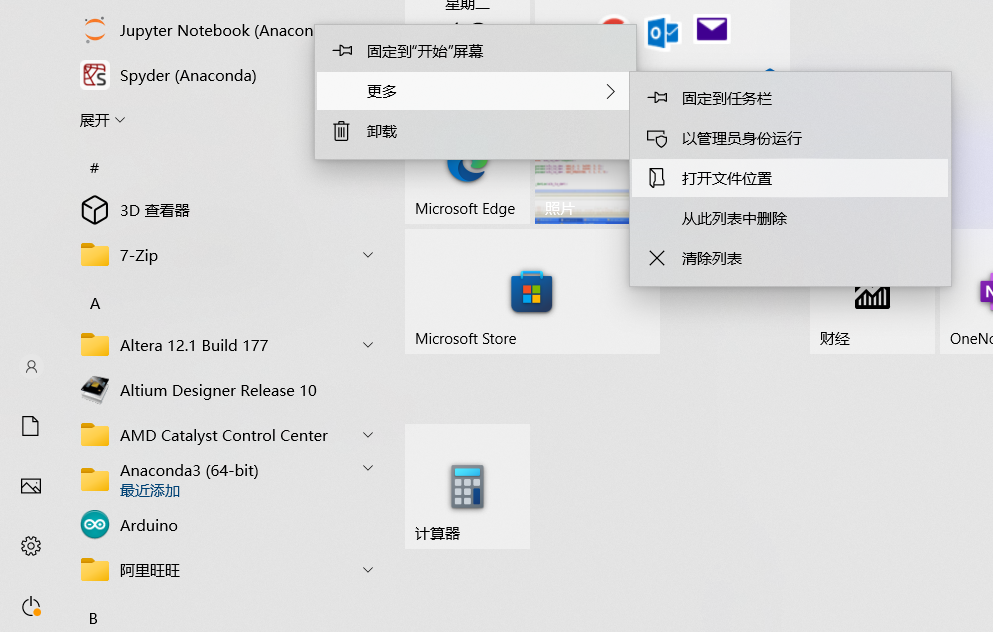Open the Microsoft Store tile

(x=532, y=291)
